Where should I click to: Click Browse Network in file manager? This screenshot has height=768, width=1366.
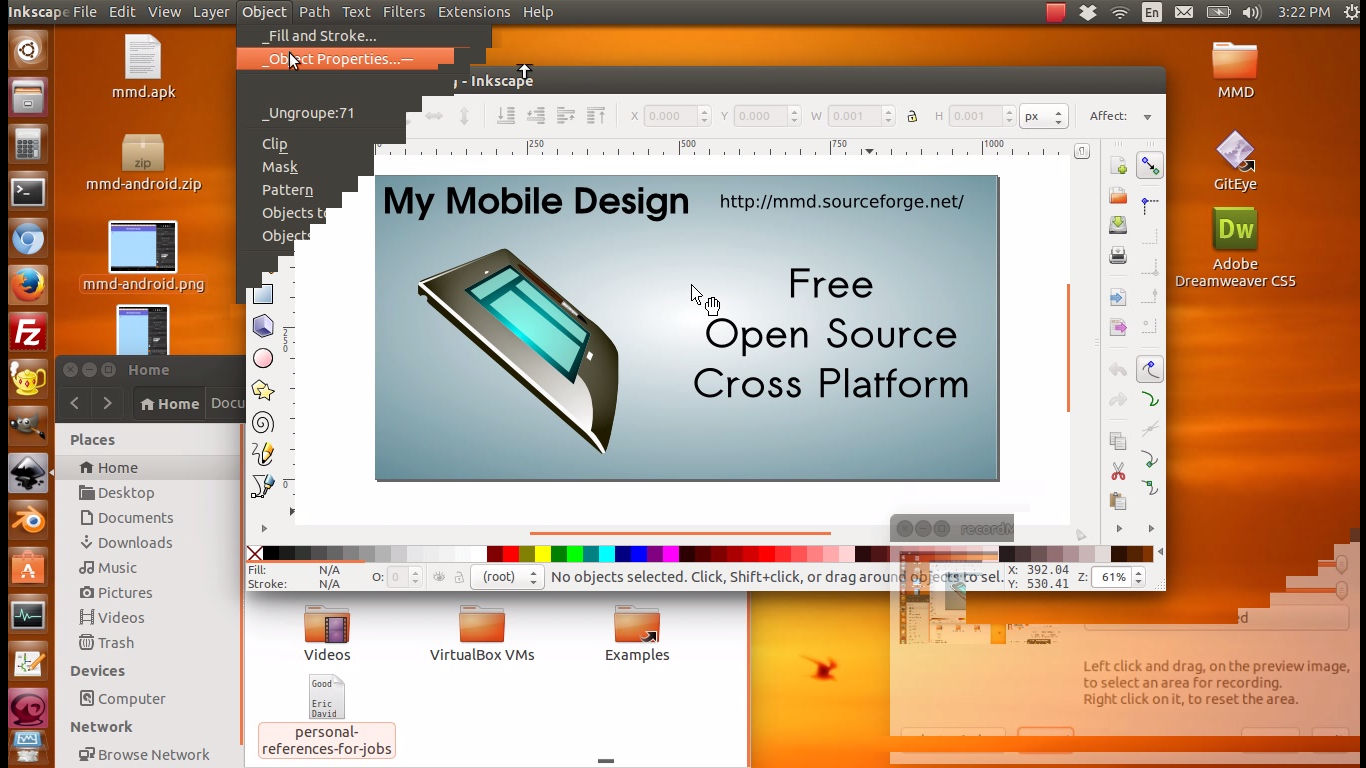click(153, 755)
